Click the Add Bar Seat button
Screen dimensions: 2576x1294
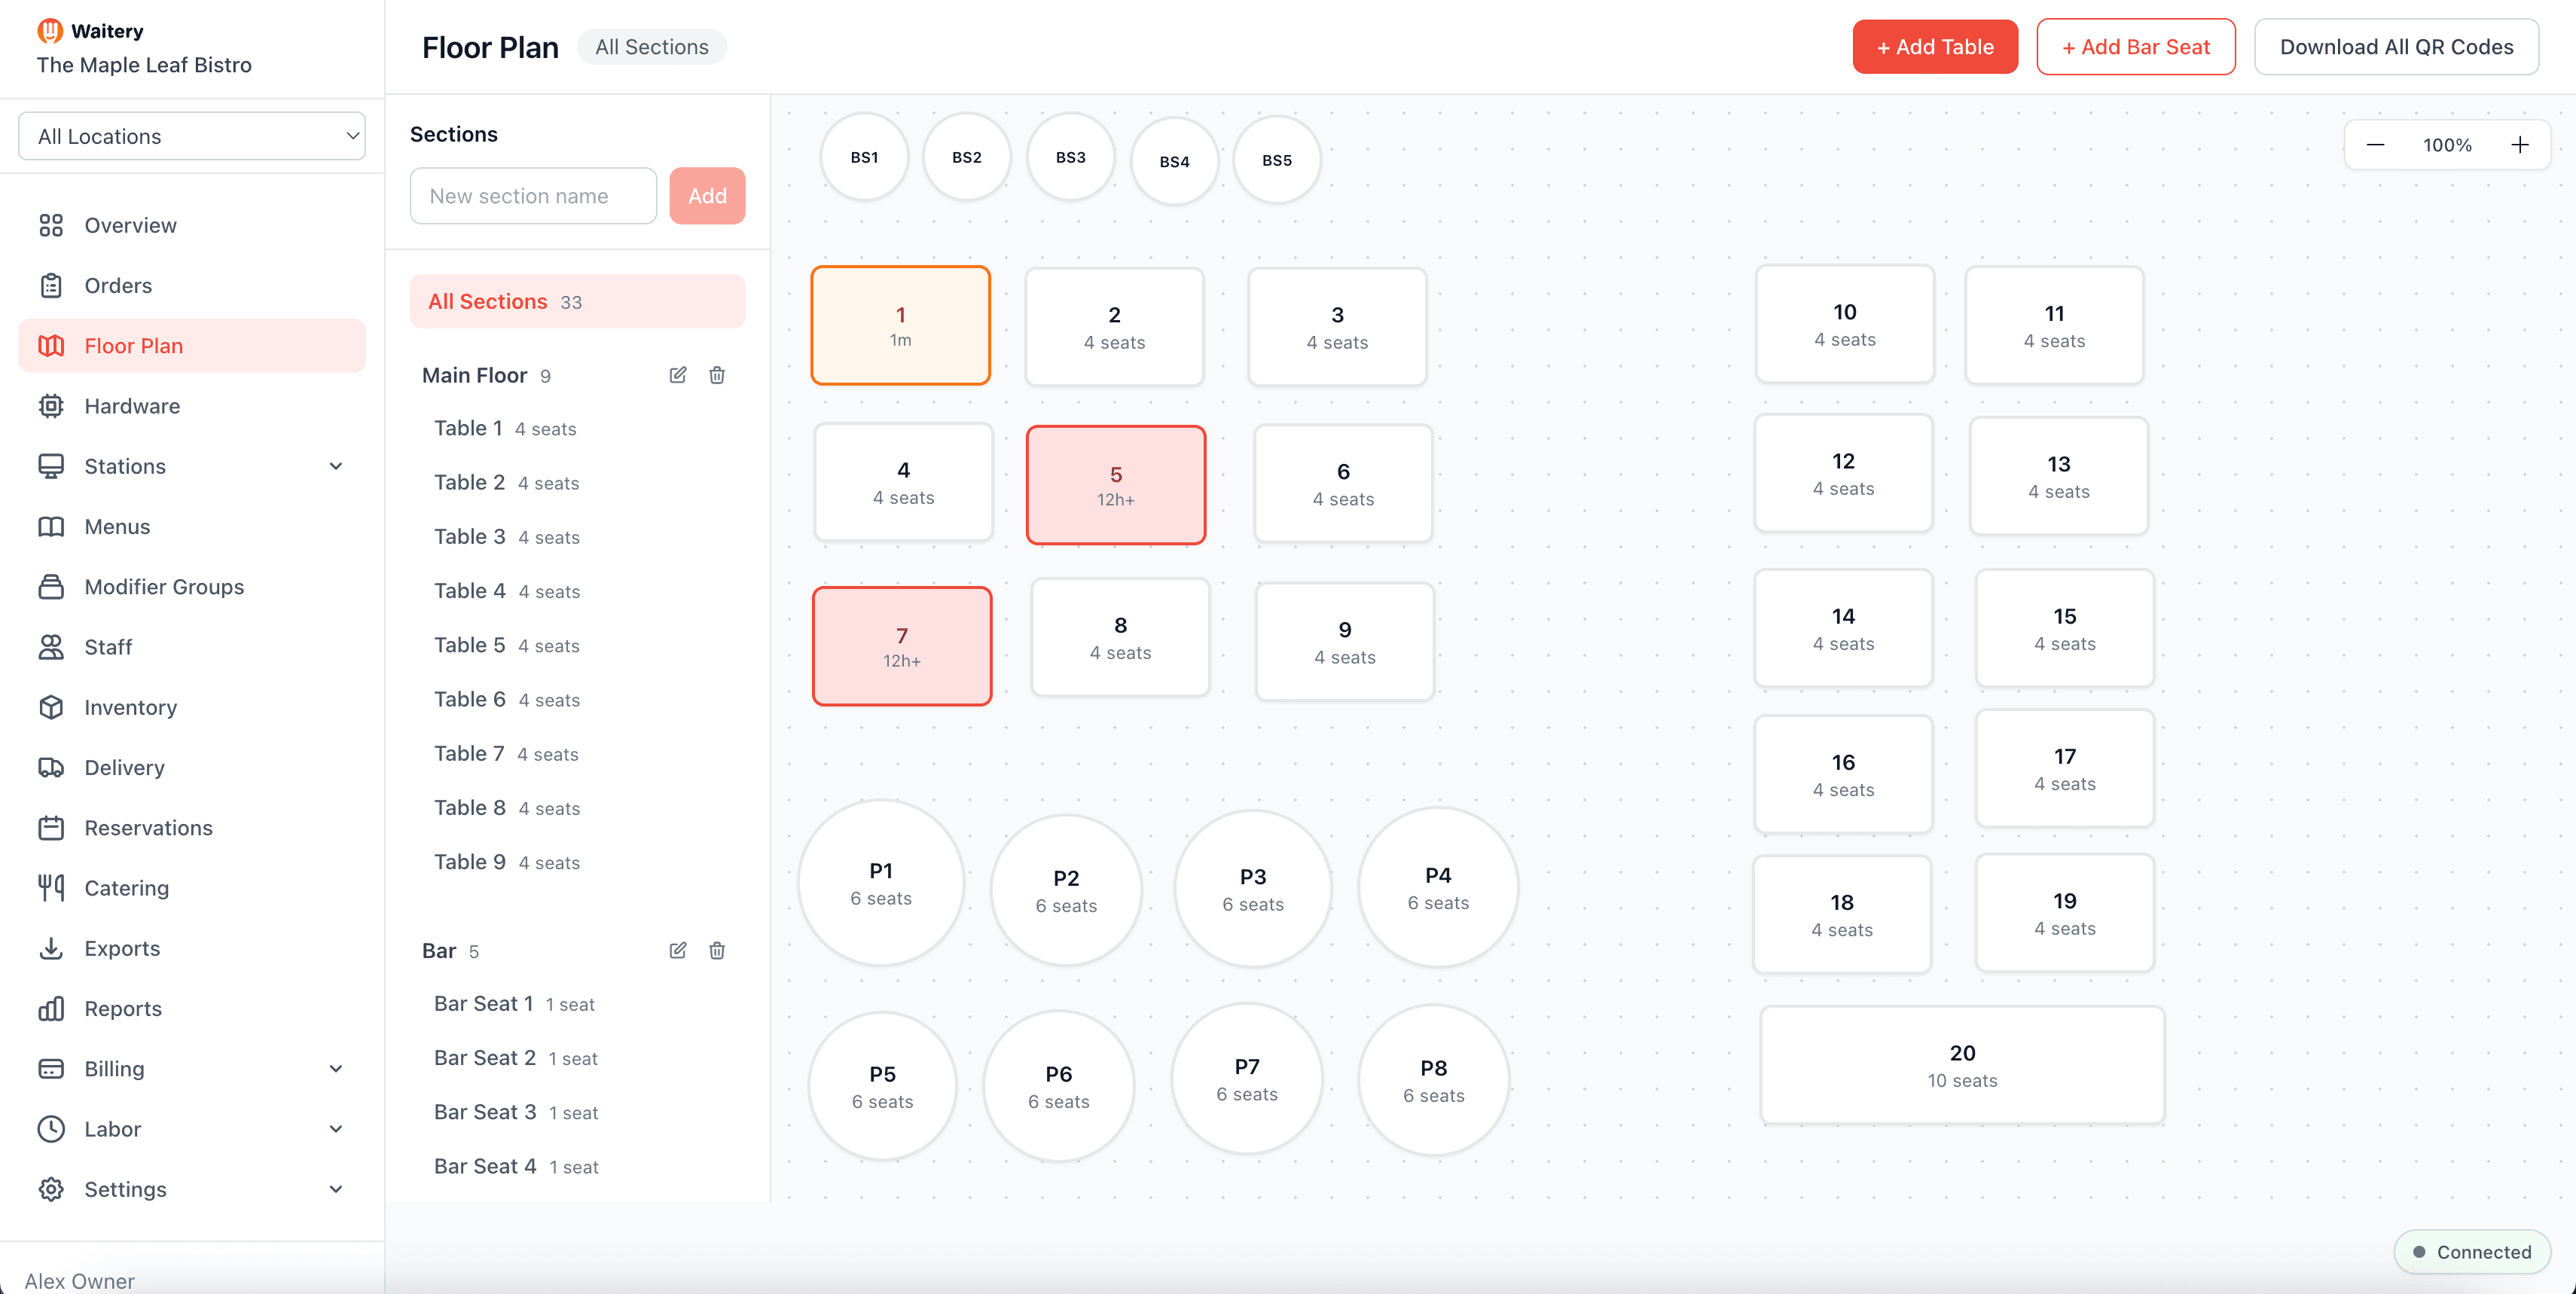pyautogui.click(x=2136, y=47)
